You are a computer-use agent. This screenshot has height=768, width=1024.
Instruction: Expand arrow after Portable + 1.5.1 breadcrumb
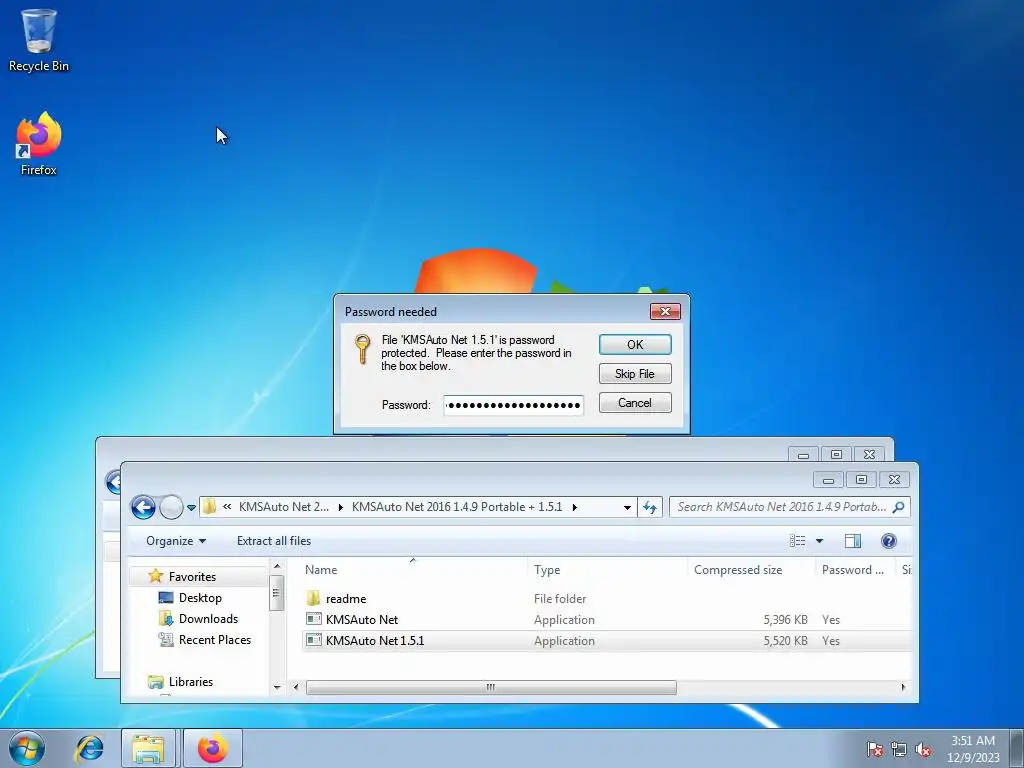[x=575, y=507]
